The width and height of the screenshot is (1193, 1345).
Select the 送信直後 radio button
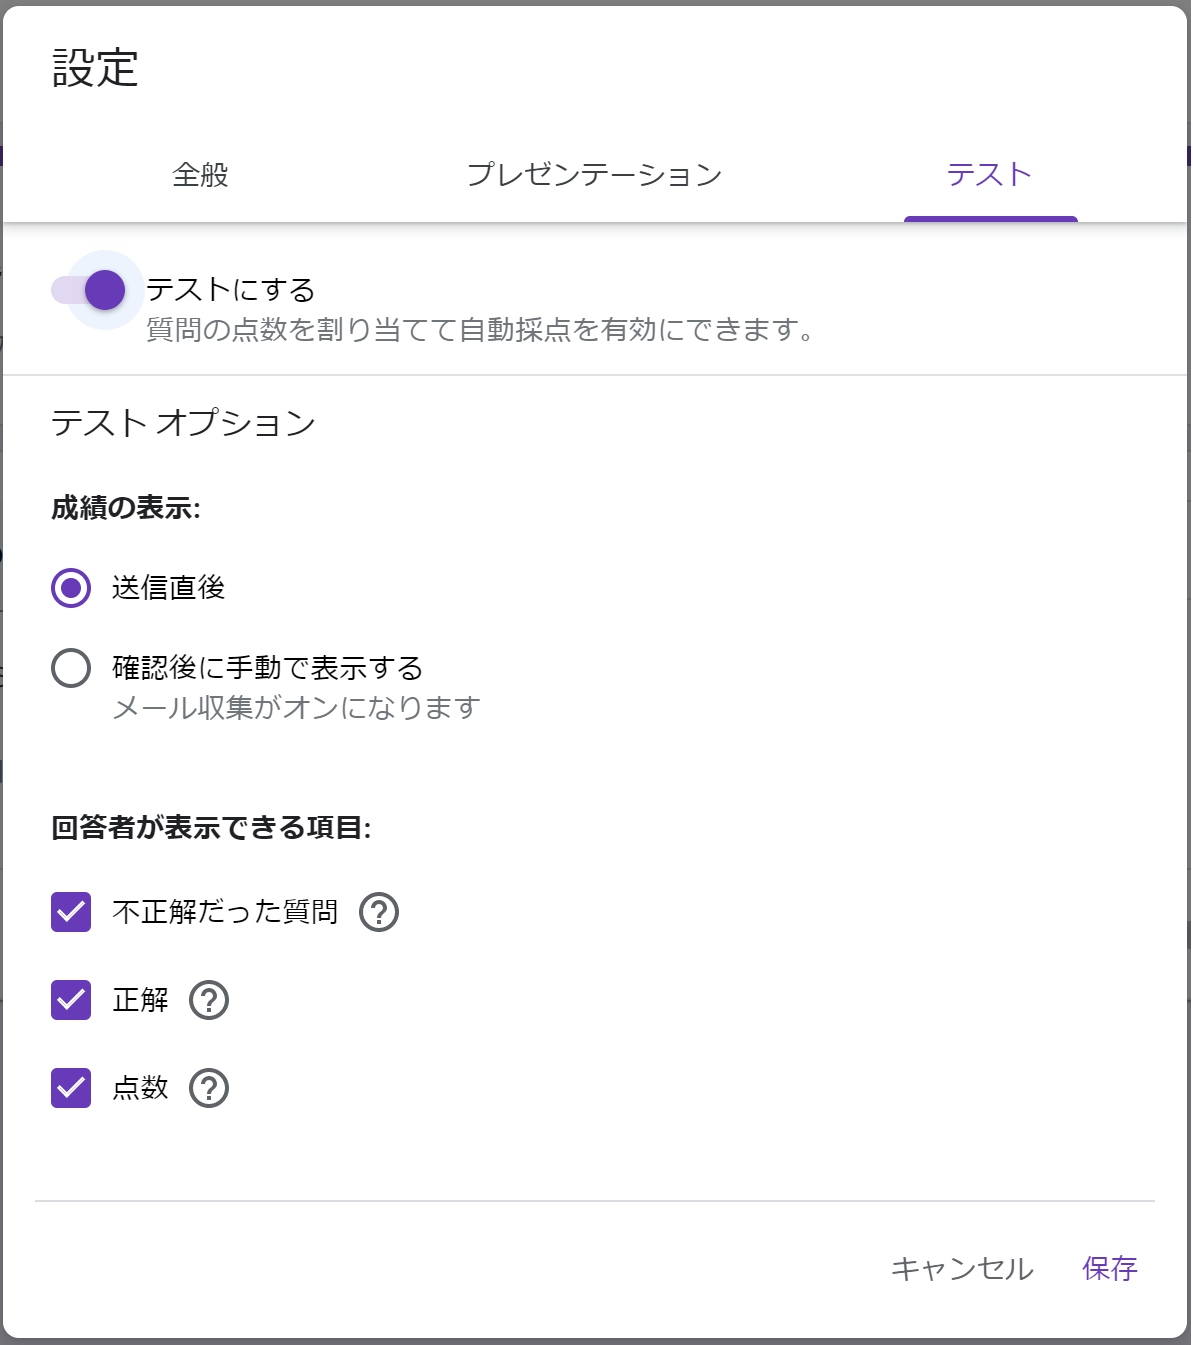pos(71,588)
